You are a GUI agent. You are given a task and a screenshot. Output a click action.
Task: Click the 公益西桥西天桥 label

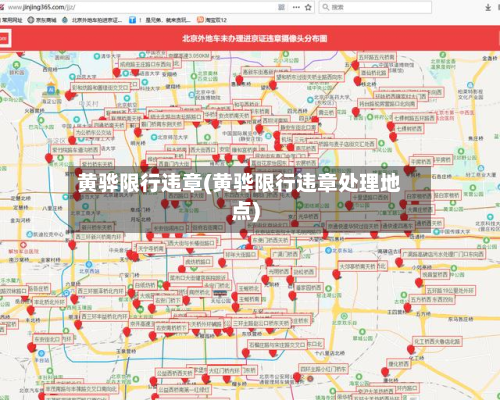175,372
